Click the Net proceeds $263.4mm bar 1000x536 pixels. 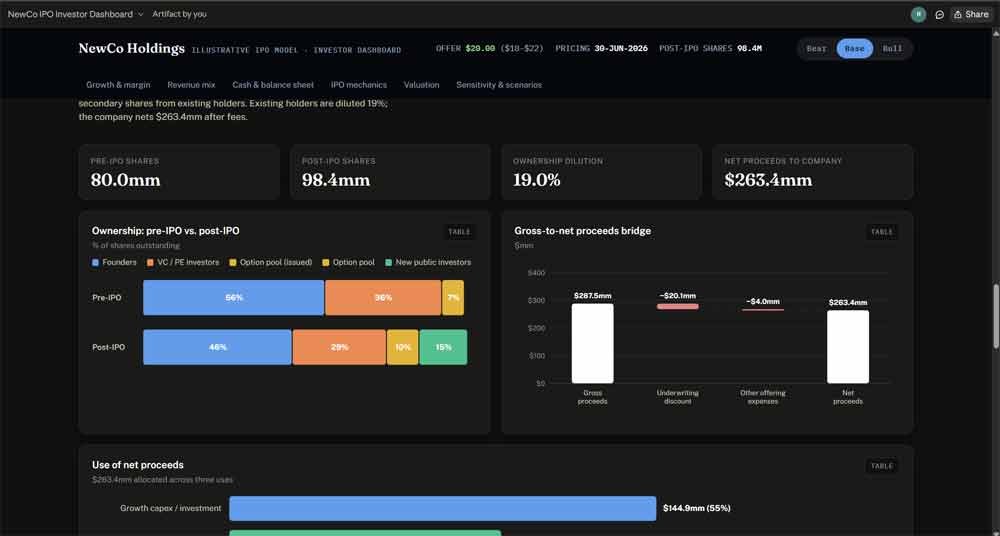click(848, 346)
